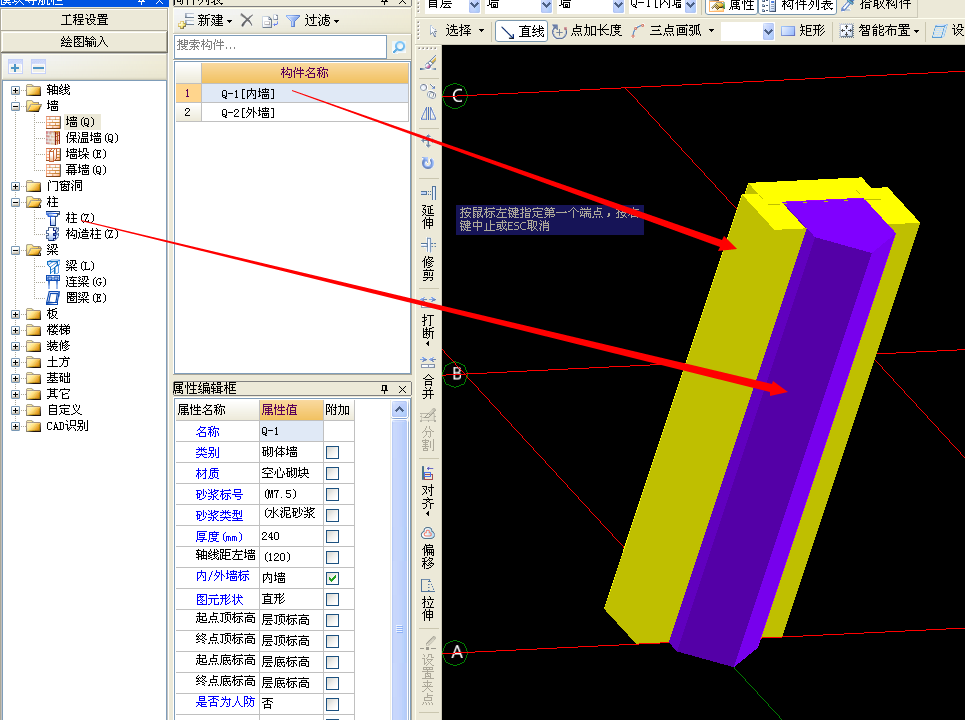Click the plus expand-all icon in navigator
Viewport: 965px width, 720px height.
pyautogui.click(x=15, y=67)
